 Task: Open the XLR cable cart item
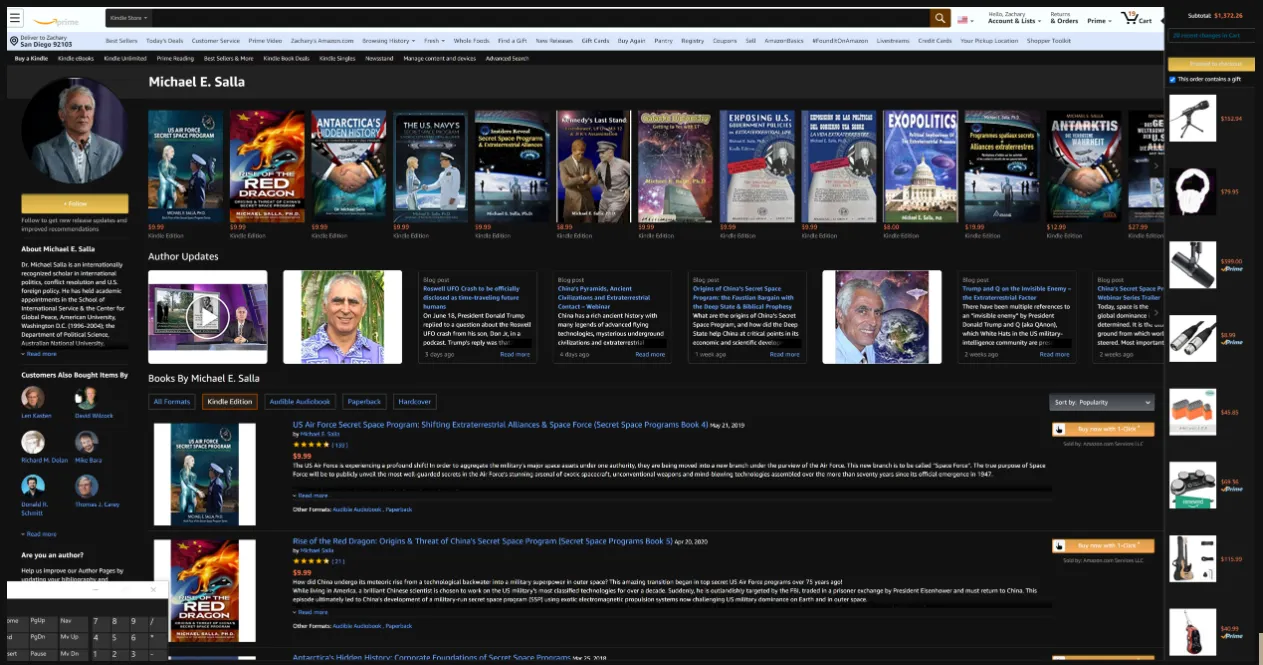[x=1193, y=338]
